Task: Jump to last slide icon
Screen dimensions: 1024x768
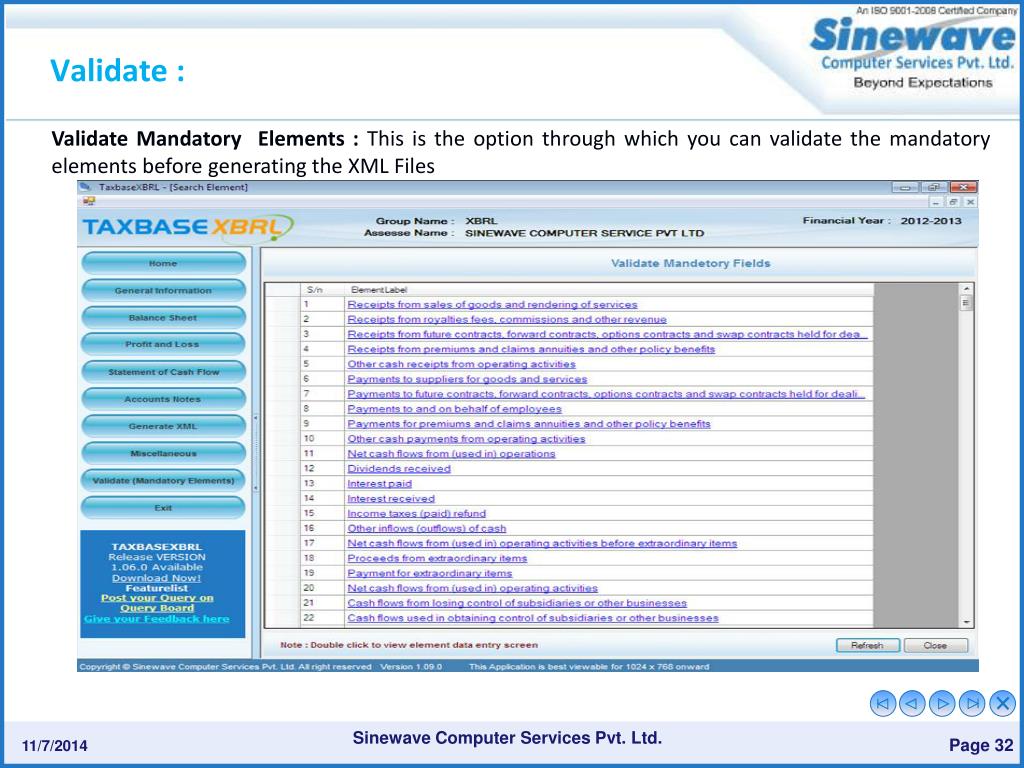Action: coord(972,703)
